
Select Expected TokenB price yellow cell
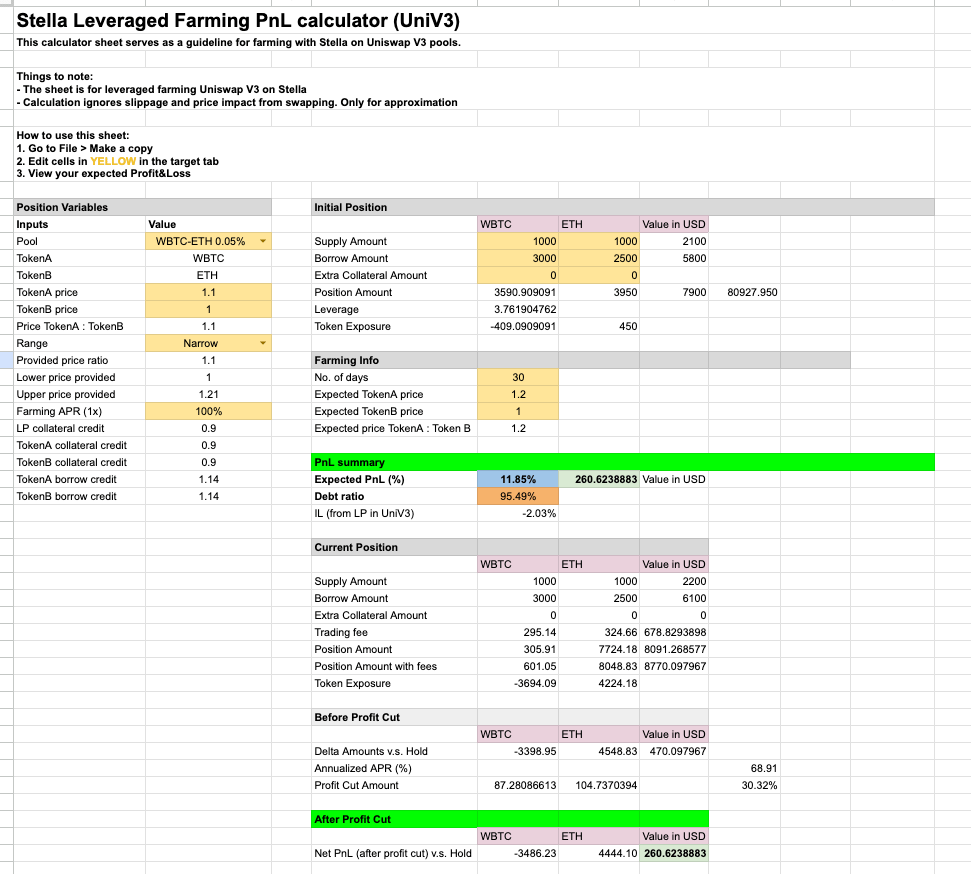coord(518,411)
